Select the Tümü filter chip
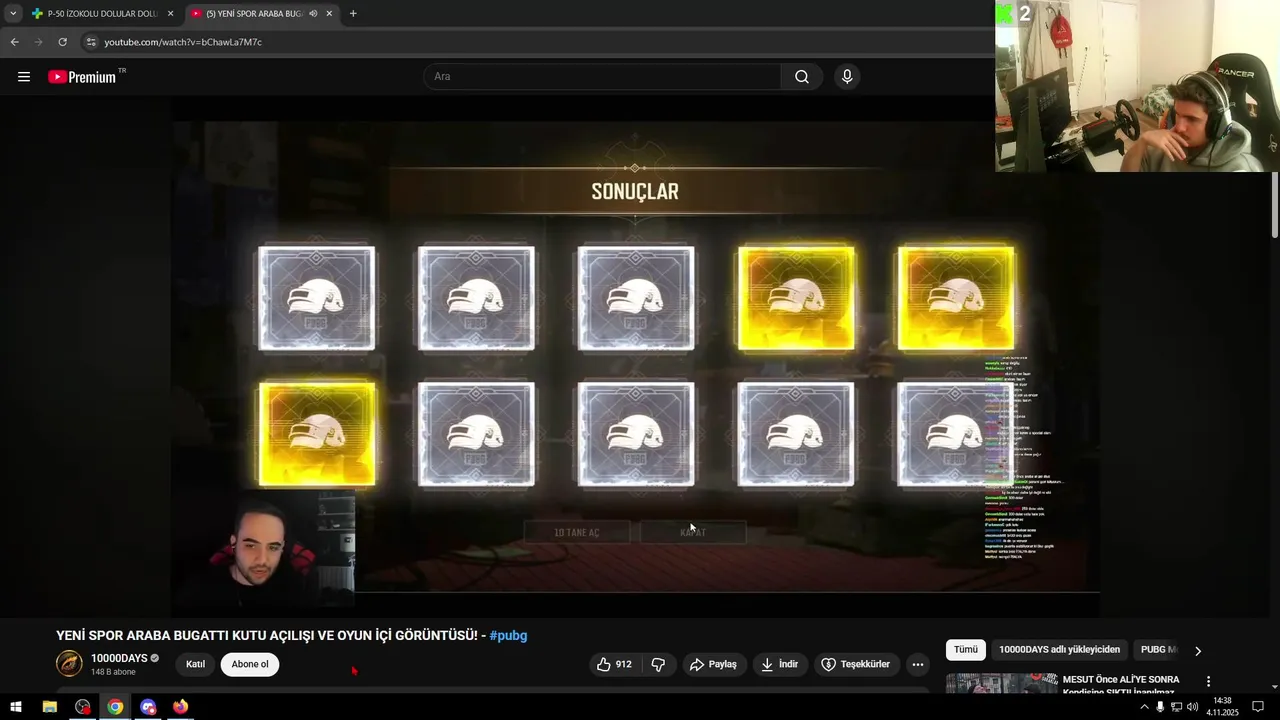 (966, 650)
